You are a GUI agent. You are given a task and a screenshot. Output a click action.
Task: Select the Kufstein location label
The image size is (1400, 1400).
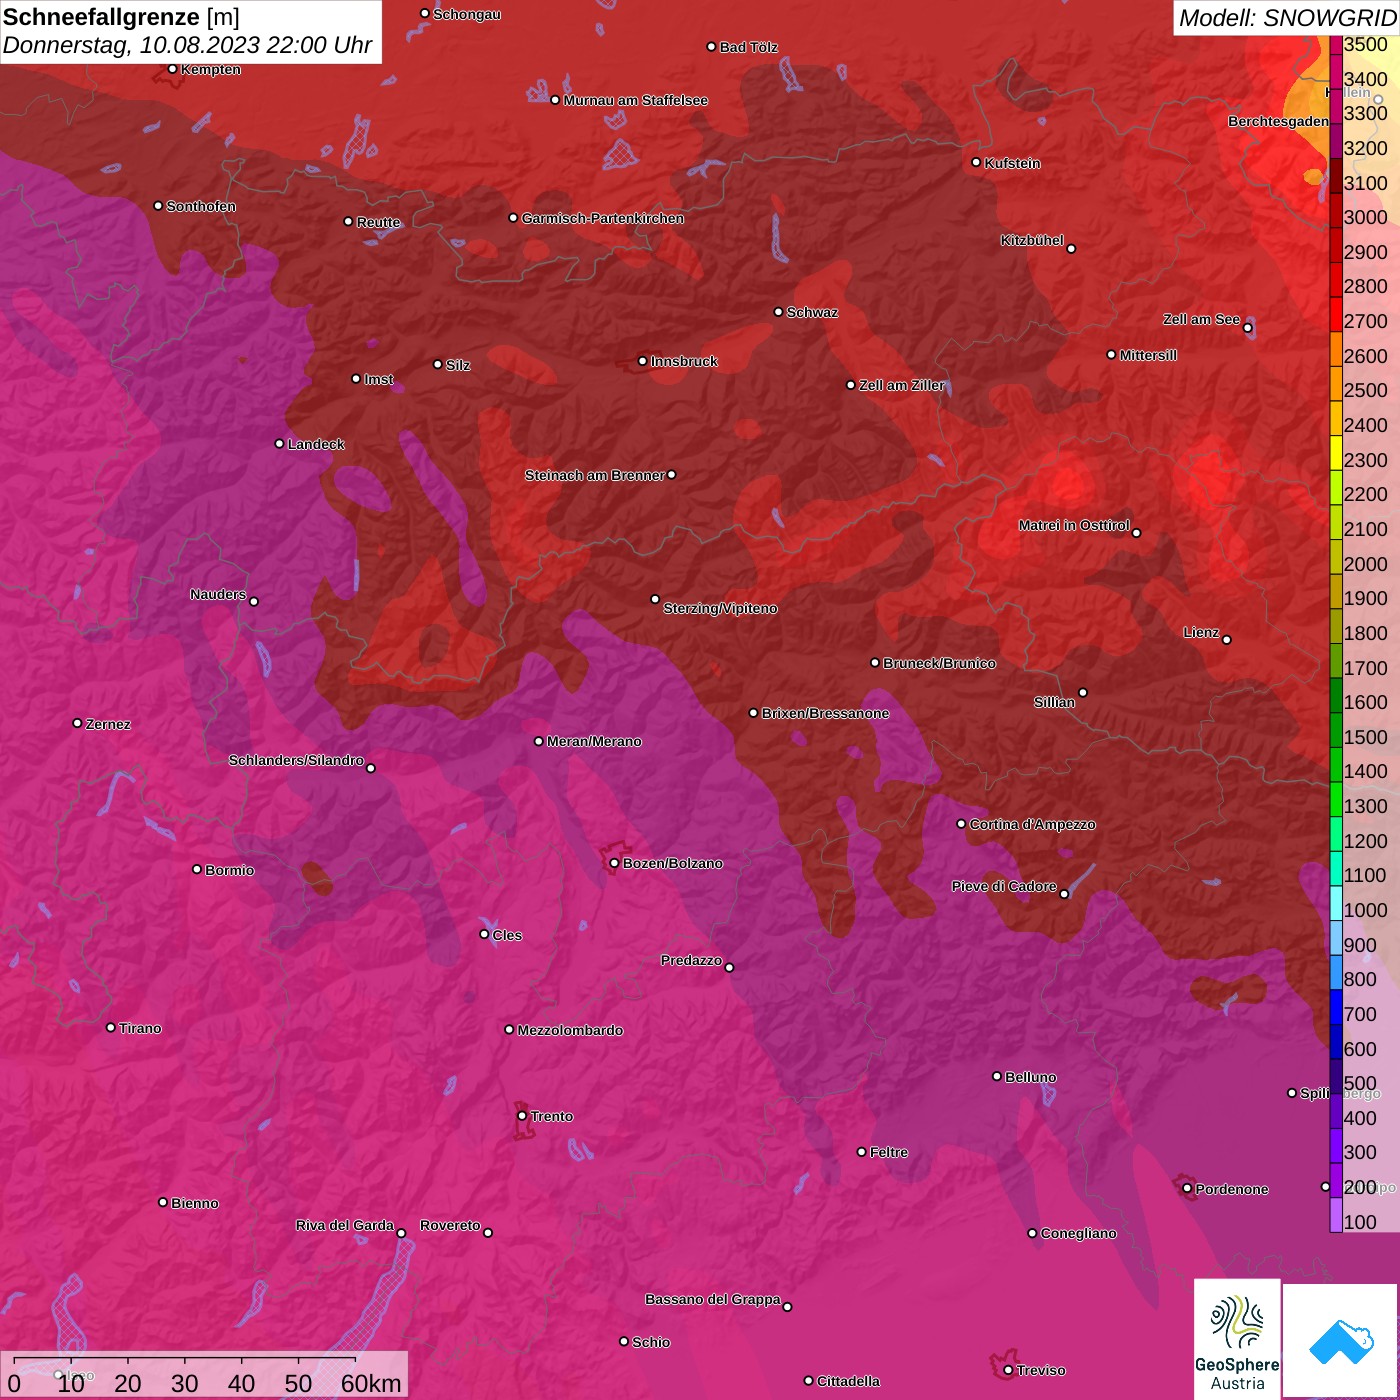pyautogui.click(x=1012, y=163)
